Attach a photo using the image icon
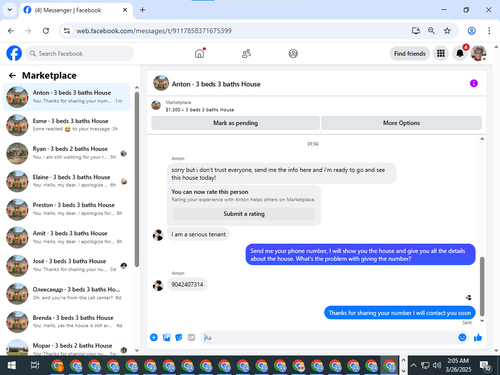 click(x=166, y=338)
